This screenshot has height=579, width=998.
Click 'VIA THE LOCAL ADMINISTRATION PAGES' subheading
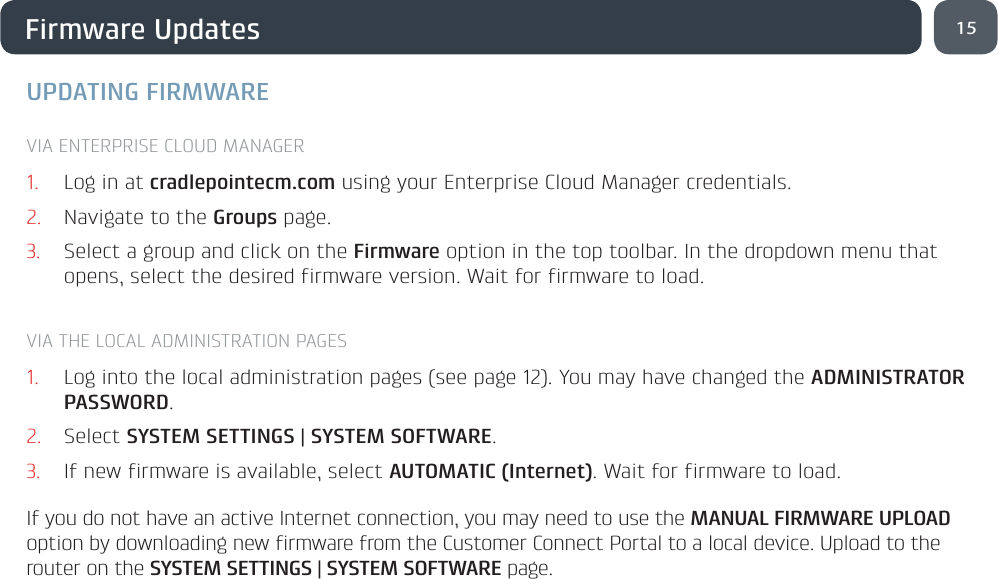click(186, 341)
